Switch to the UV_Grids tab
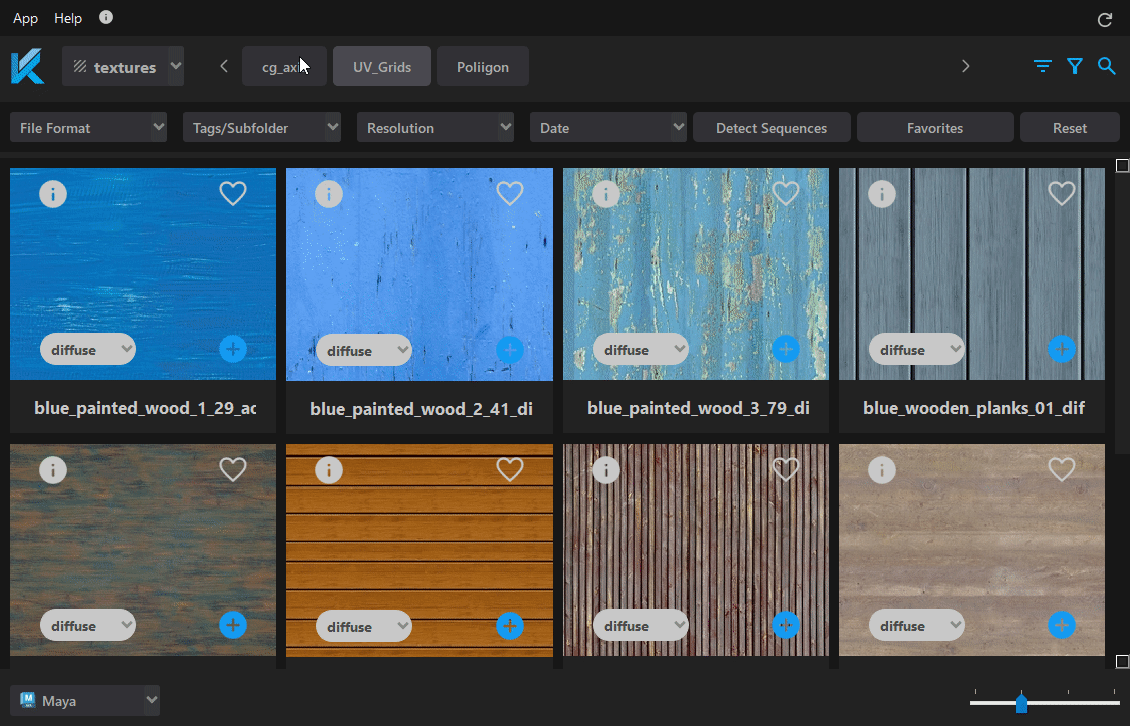Viewport: 1130px width, 726px height. (382, 66)
